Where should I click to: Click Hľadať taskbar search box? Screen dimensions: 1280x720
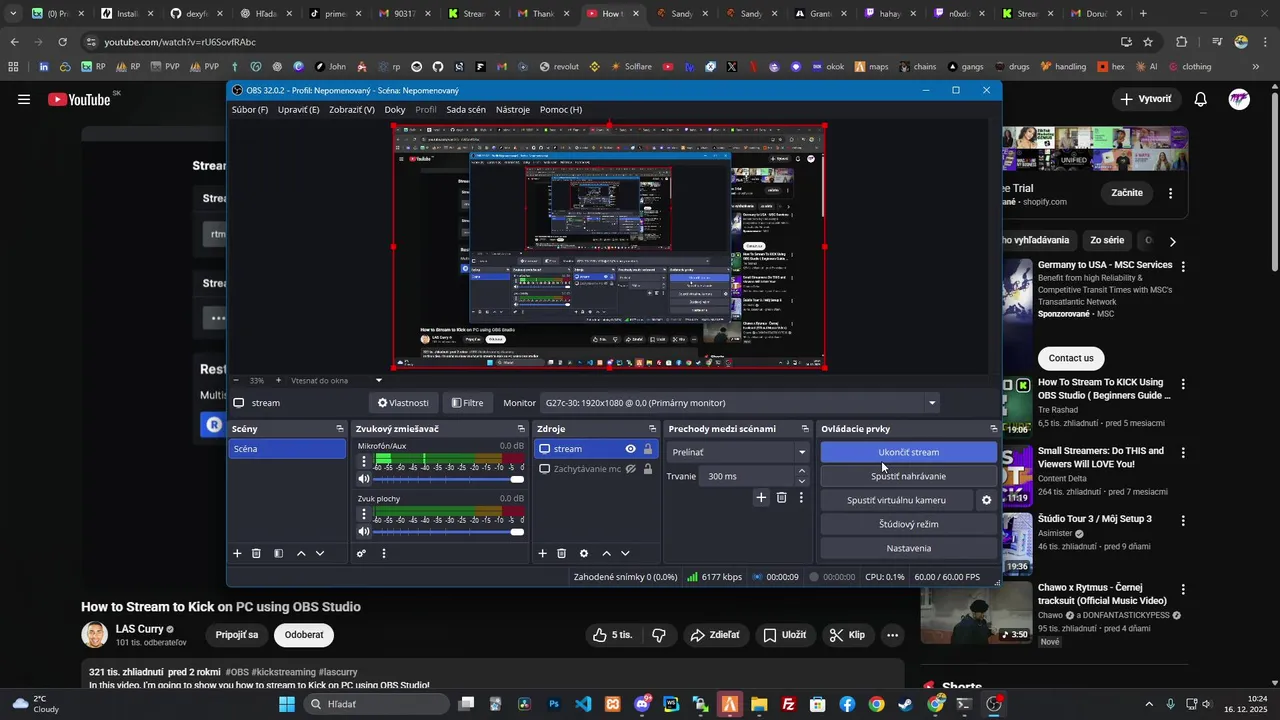coord(374,704)
